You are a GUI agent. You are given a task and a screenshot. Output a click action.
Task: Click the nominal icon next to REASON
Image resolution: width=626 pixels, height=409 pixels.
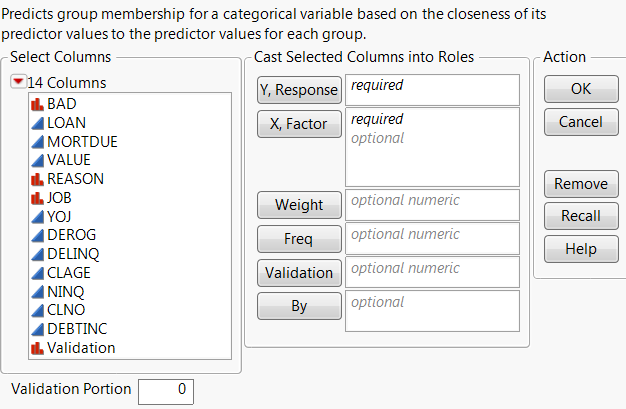38,179
